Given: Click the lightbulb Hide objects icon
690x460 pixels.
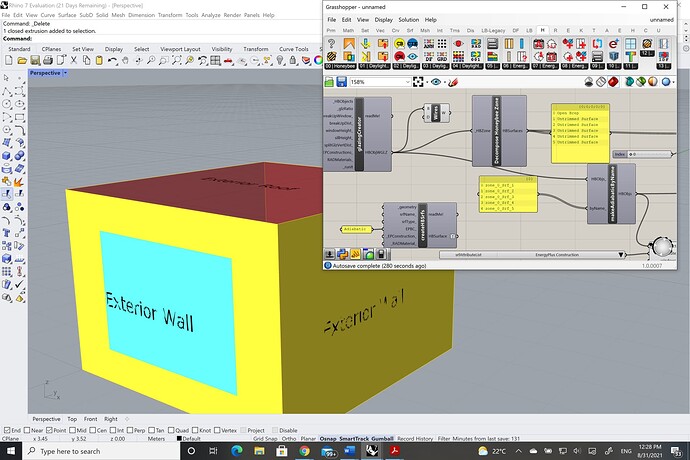Looking at the screenshot, I should (280, 60).
